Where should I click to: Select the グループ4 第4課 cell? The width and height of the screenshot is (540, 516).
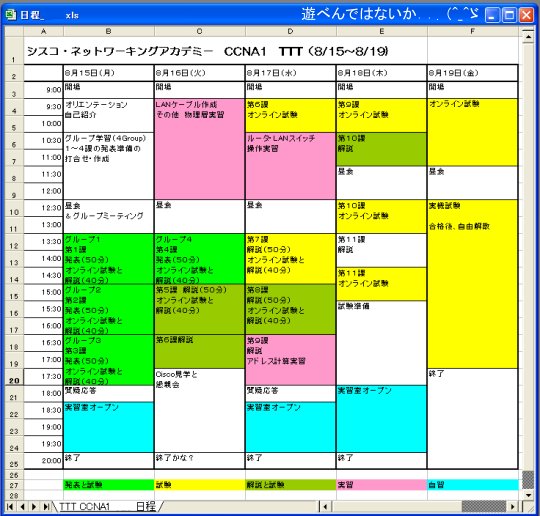[199, 259]
